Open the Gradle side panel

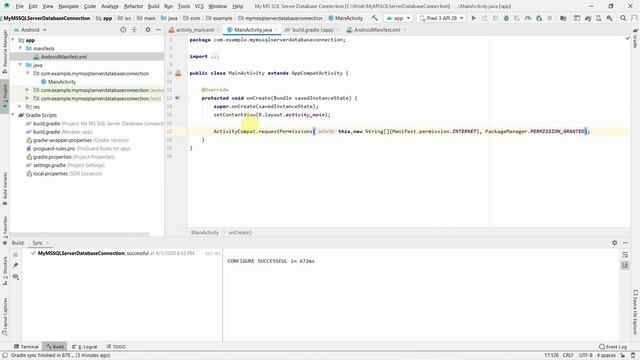(x=635, y=38)
